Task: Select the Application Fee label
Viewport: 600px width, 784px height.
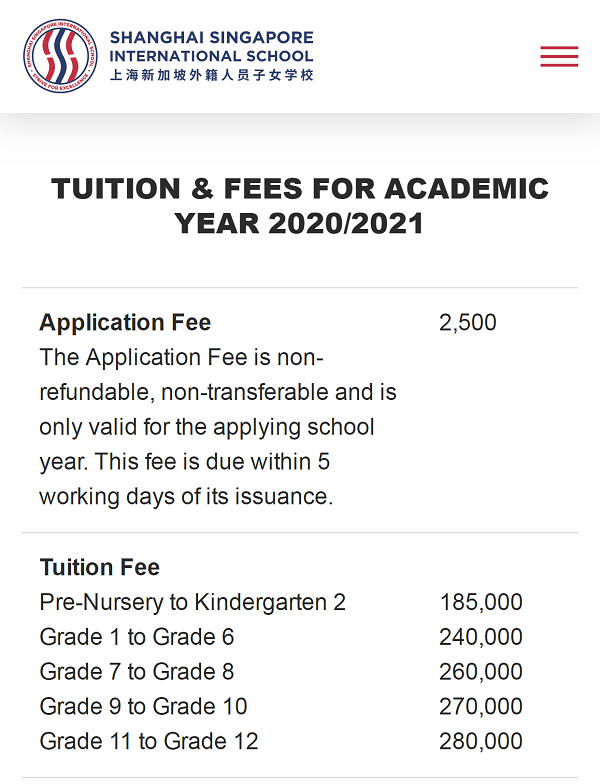Action: [x=125, y=322]
